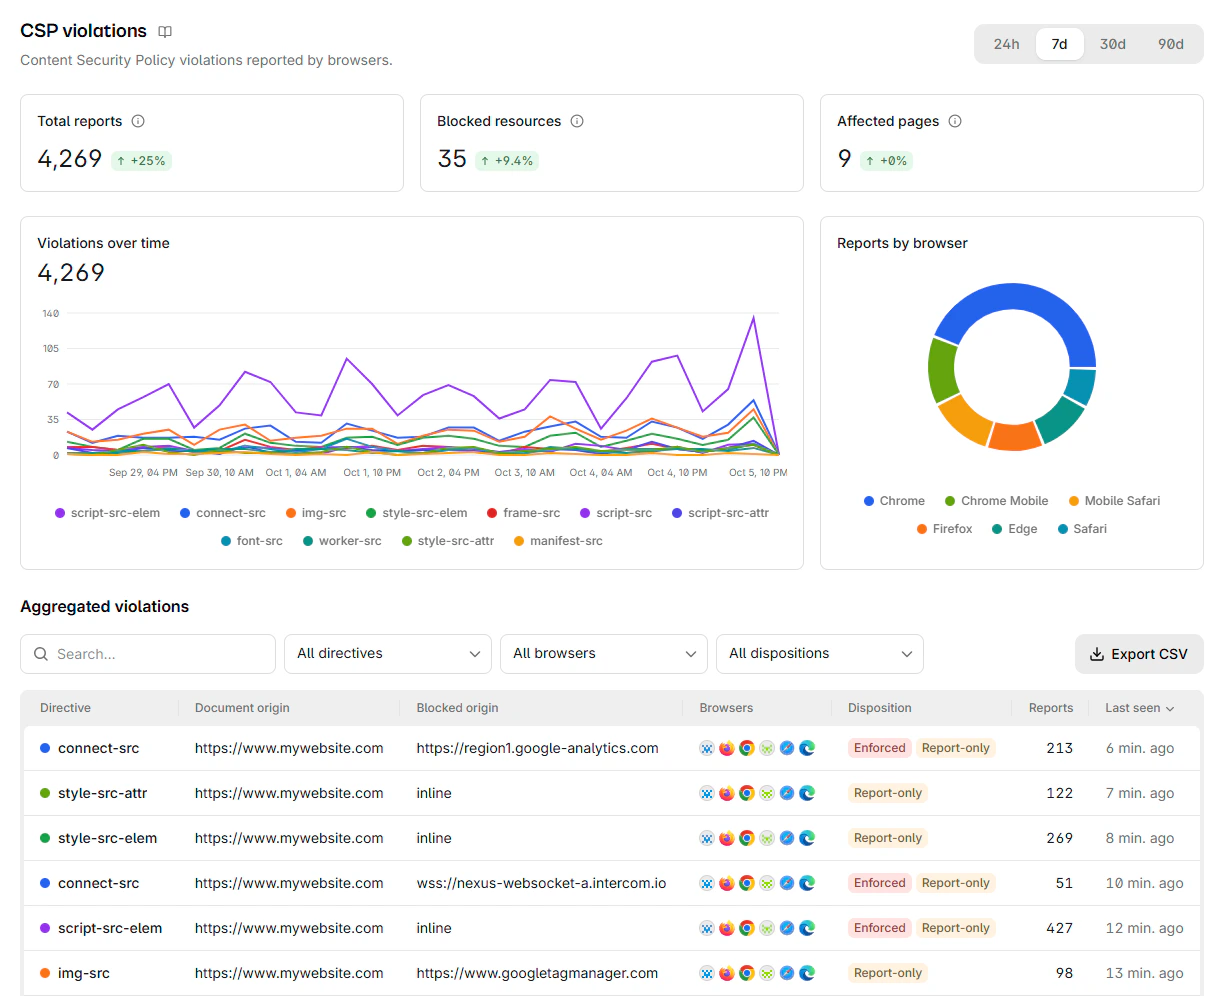The image size is (1224, 996).
Task: Click the Edge icon in the script-src-elem row
Action: click(807, 928)
